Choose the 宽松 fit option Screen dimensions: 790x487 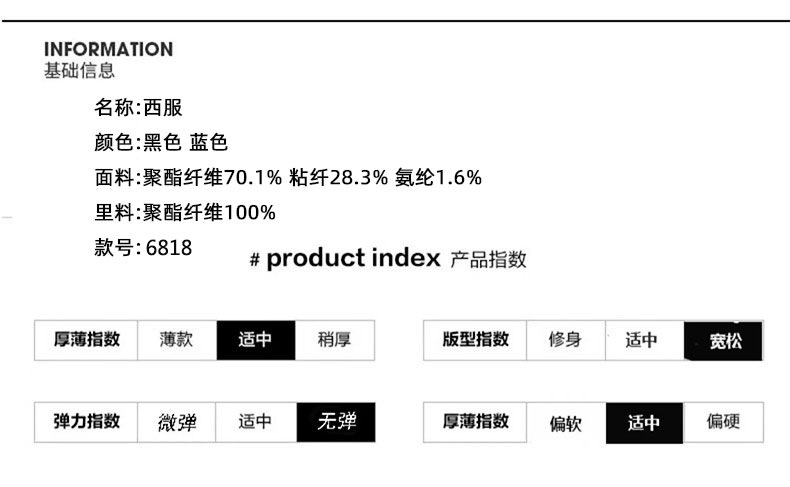pyautogui.click(x=725, y=341)
